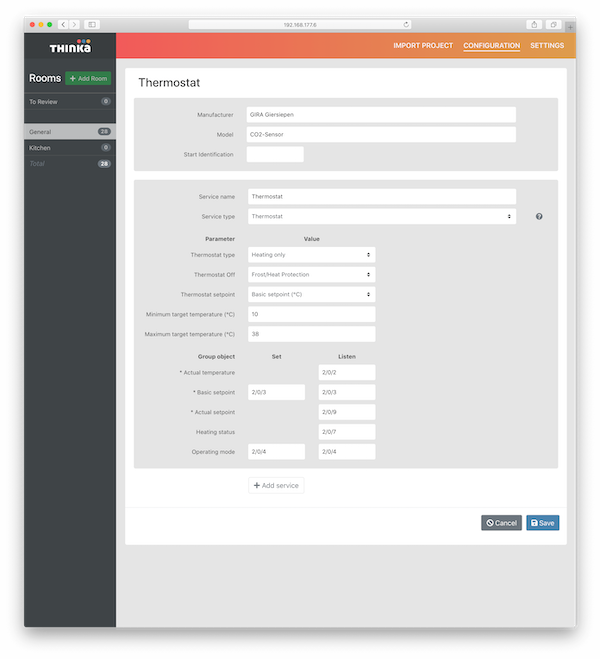The height and width of the screenshot is (659, 600).
Task: Open the Import Project tab
Action: point(423,45)
